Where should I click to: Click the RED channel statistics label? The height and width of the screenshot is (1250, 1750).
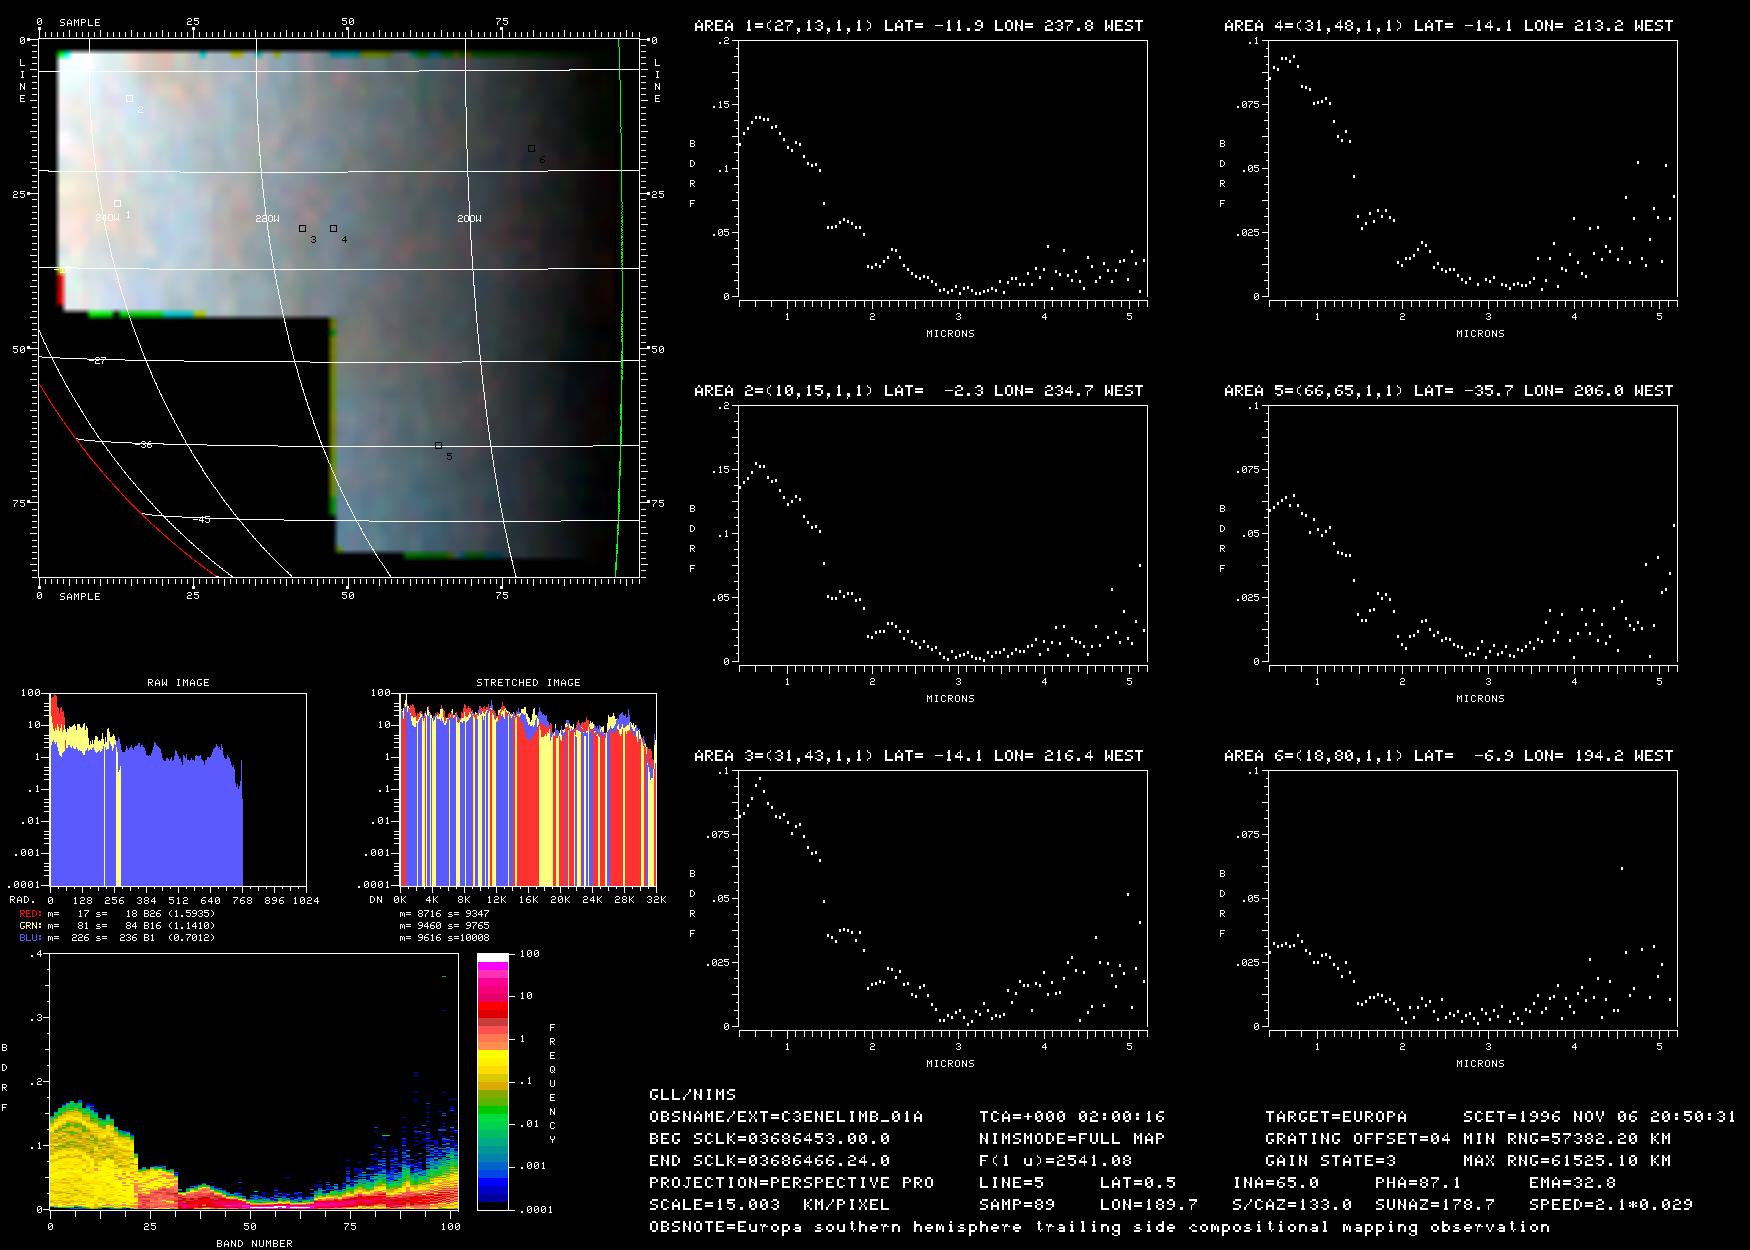click(117, 914)
